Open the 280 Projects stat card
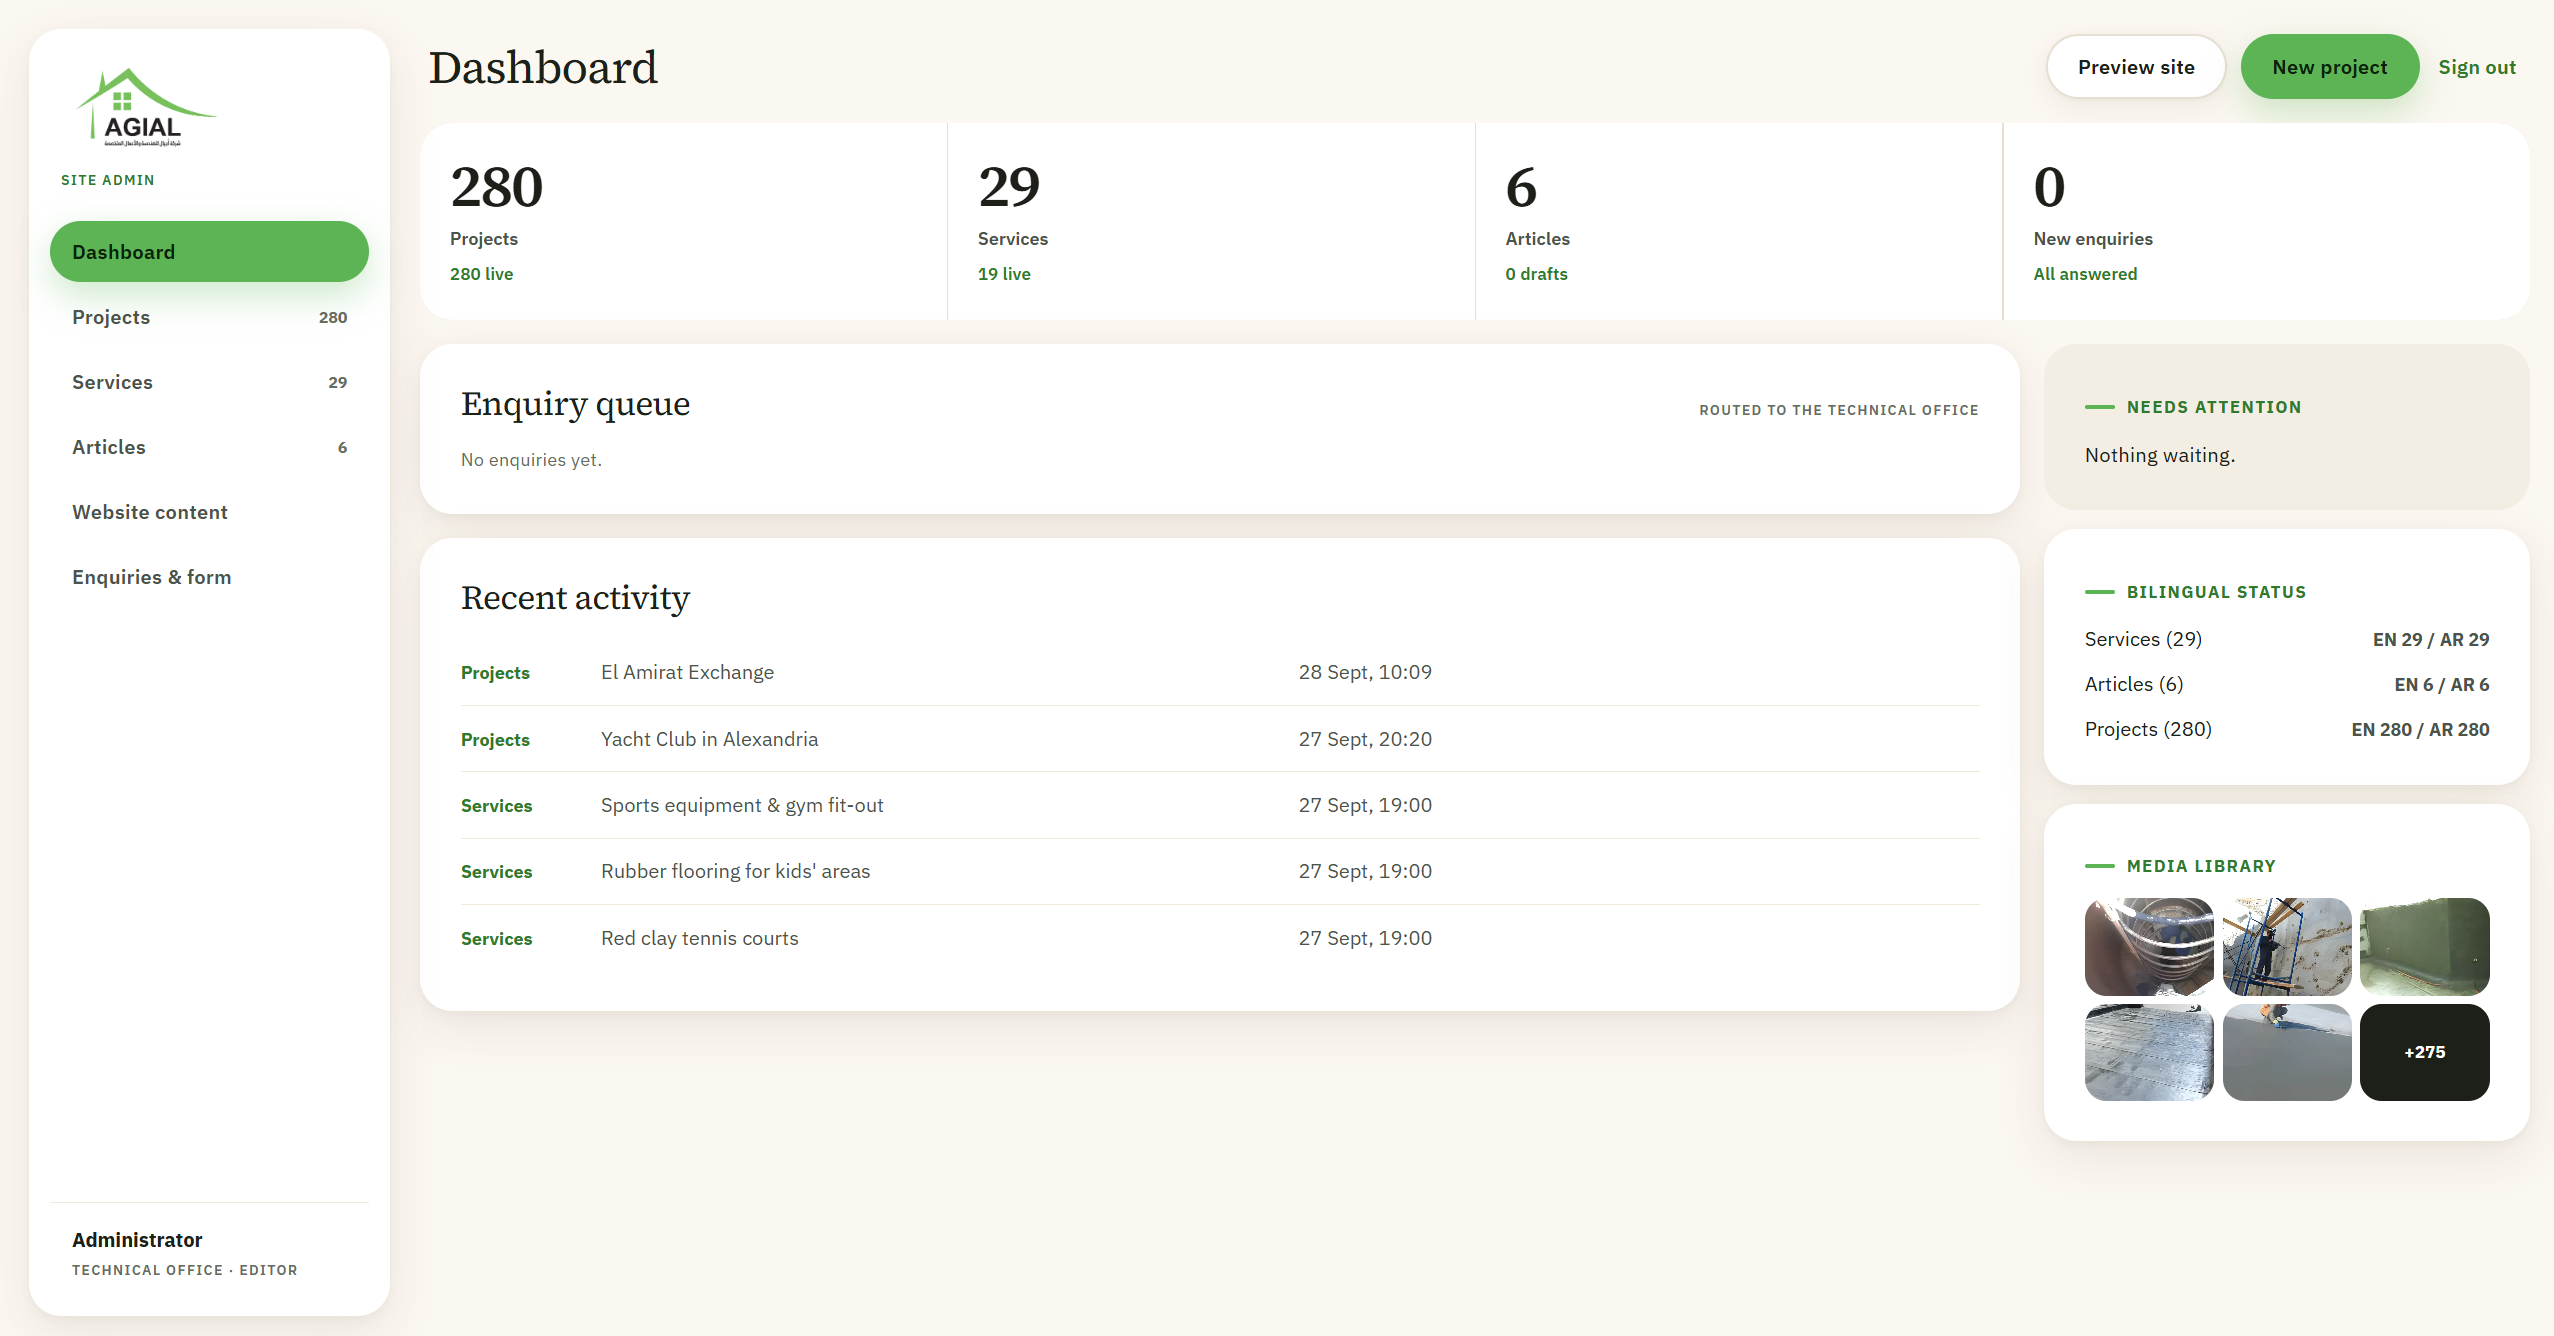 point(683,221)
